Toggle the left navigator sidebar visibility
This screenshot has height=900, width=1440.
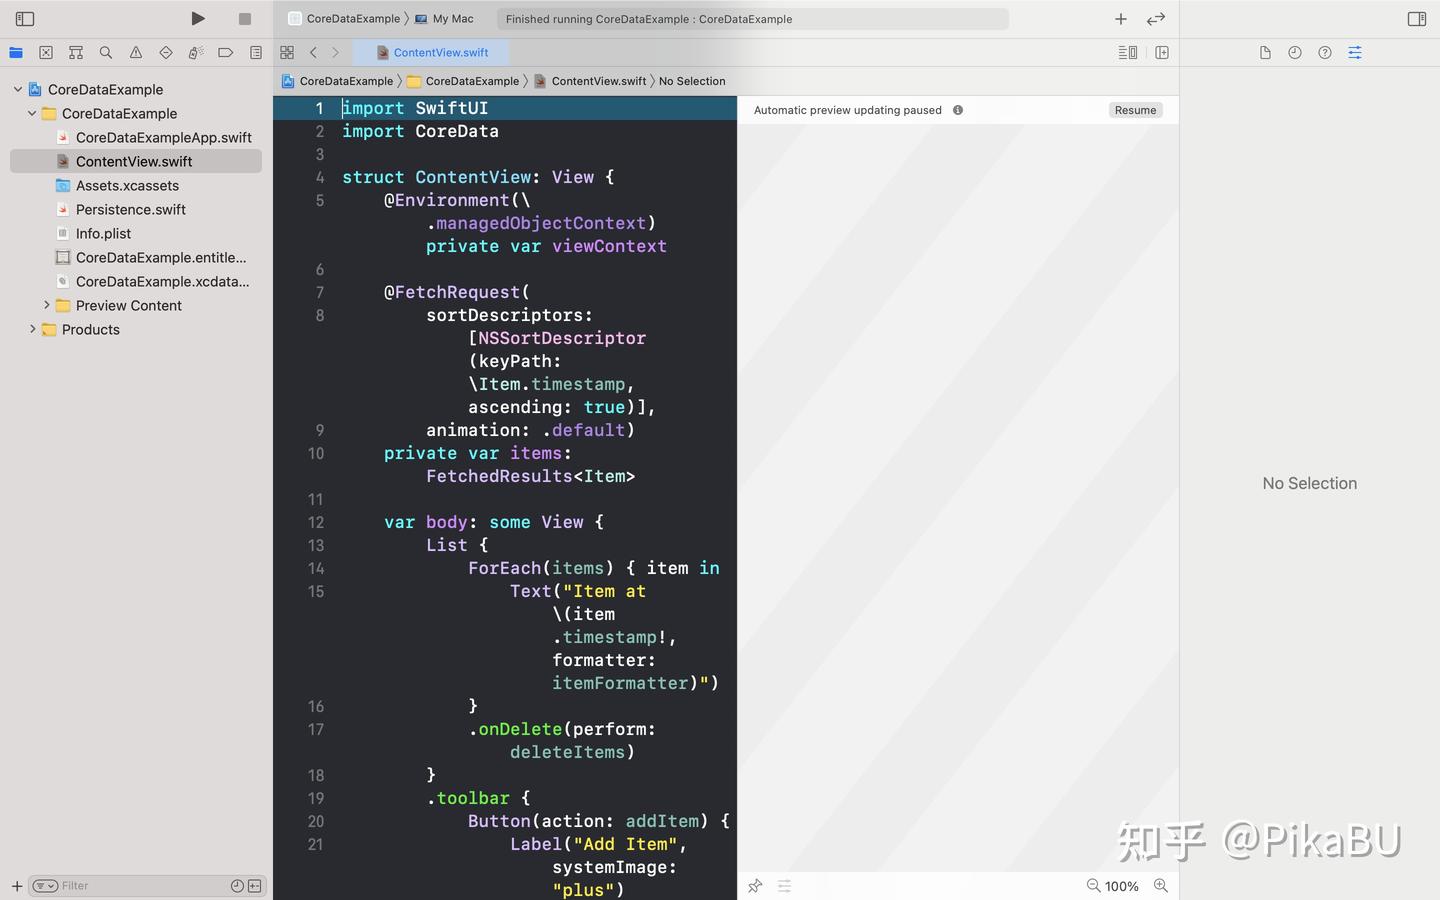click(26, 18)
